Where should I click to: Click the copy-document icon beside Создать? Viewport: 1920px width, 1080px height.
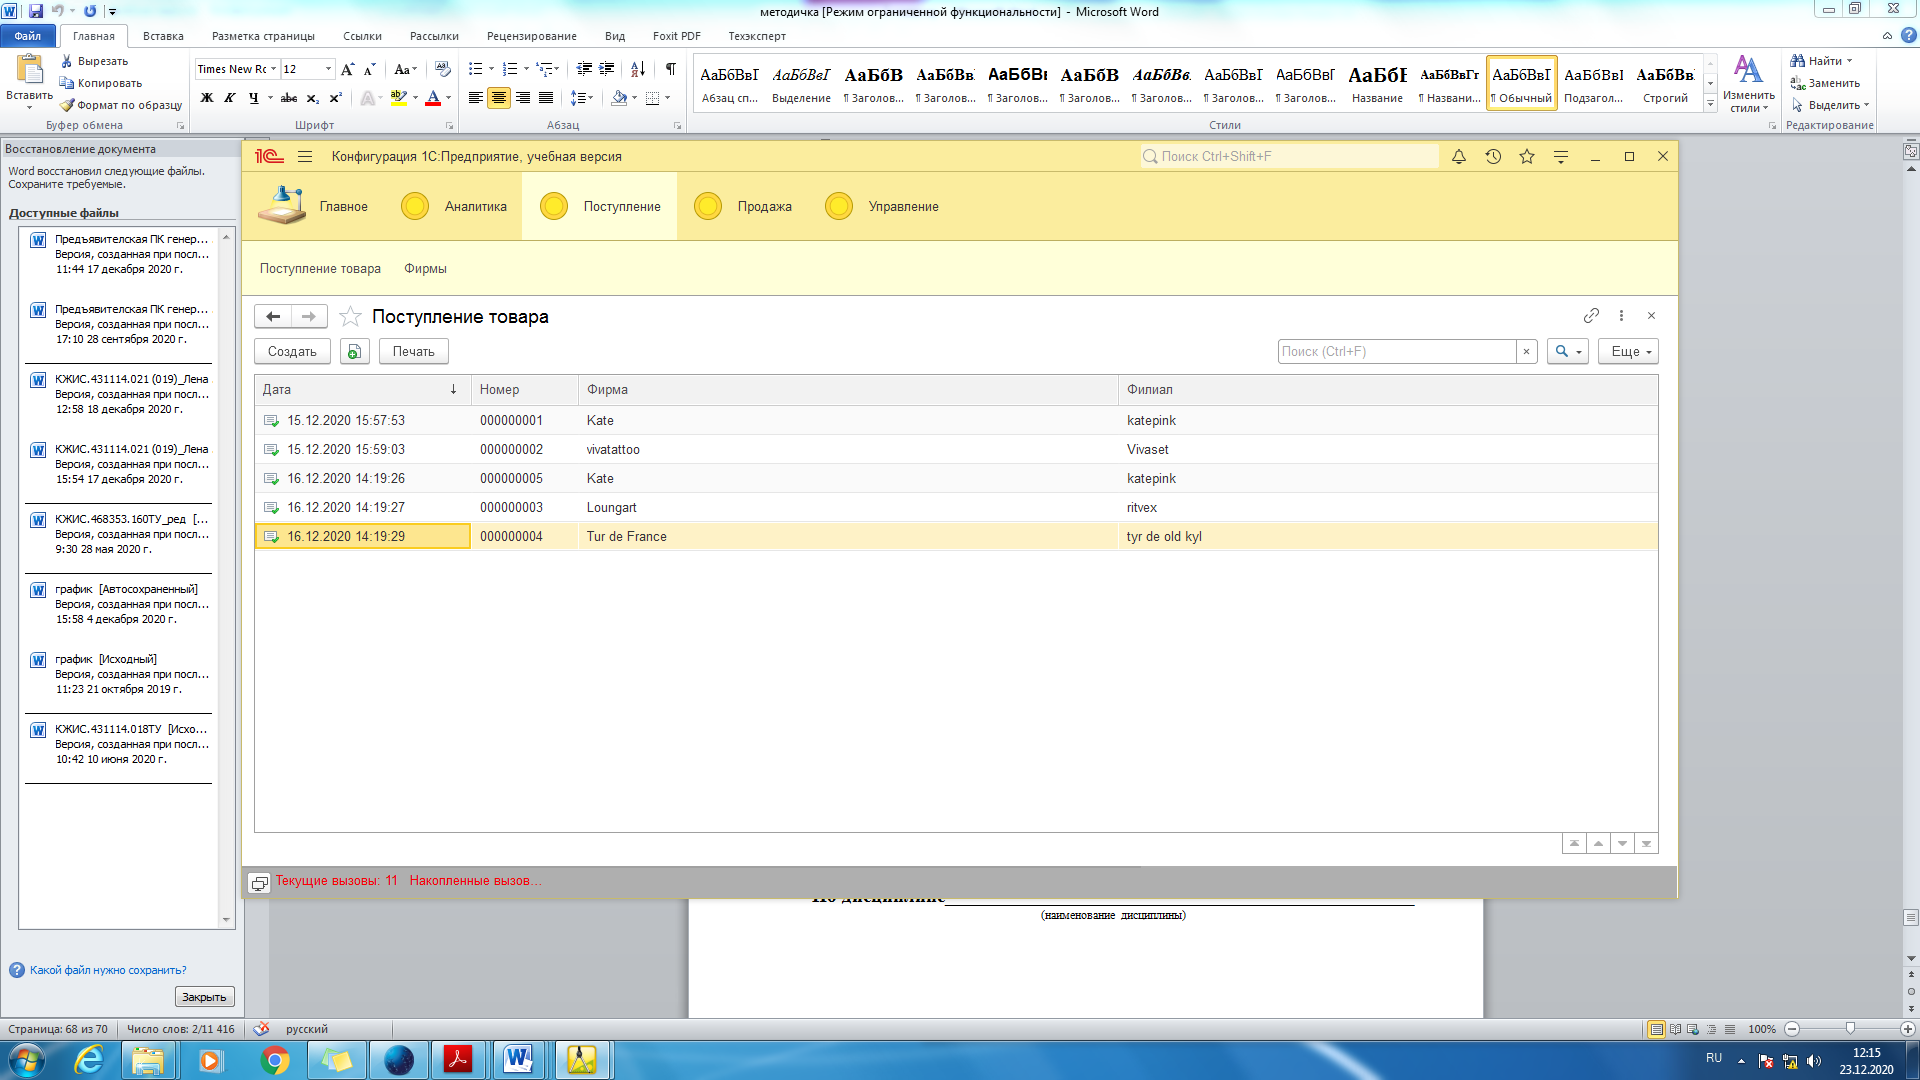(354, 352)
